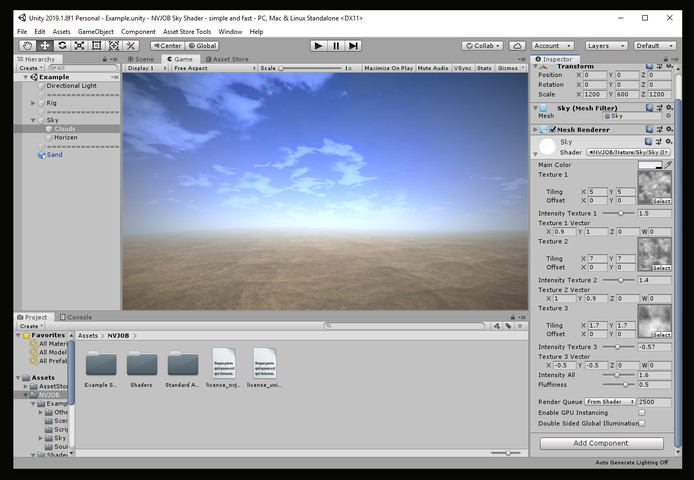Viewport: 694px width, 480px height.
Task: Click the Play button
Action: click(318, 46)
